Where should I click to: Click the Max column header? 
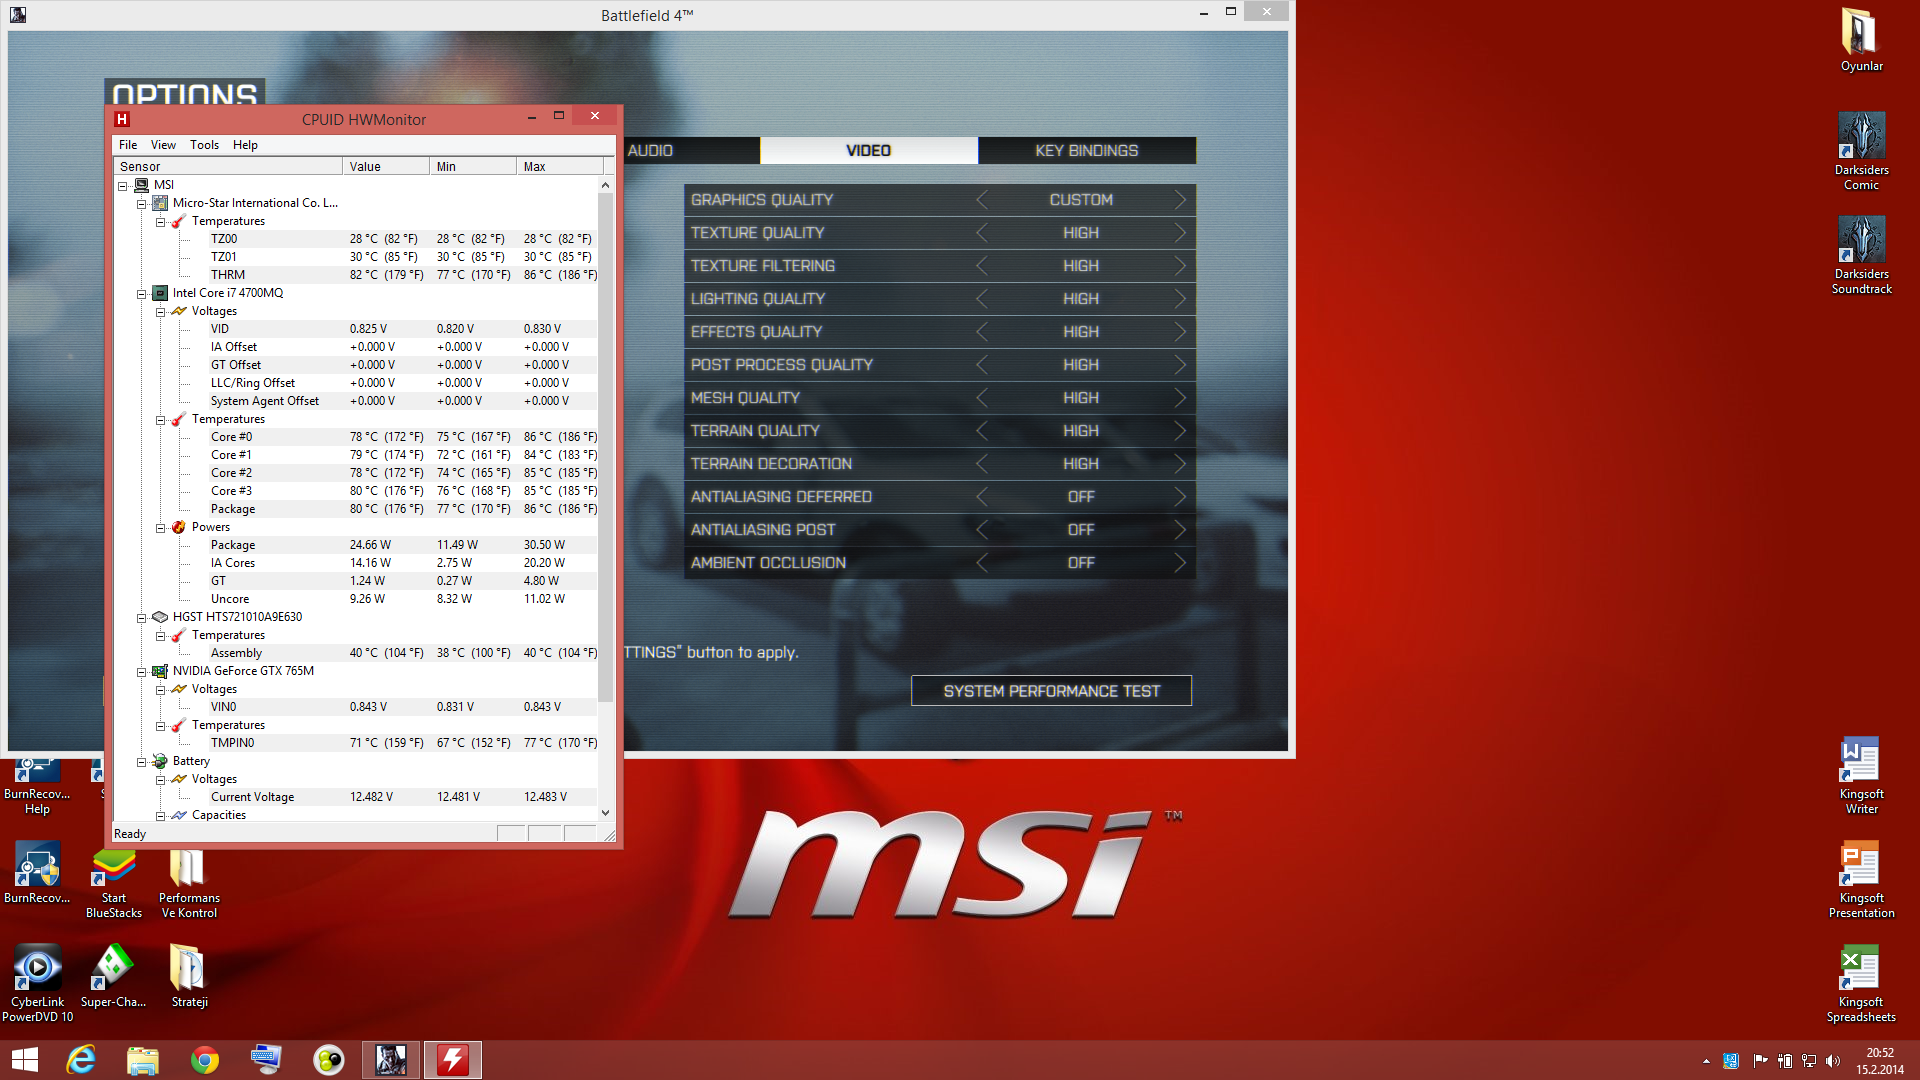pos(560,166)
